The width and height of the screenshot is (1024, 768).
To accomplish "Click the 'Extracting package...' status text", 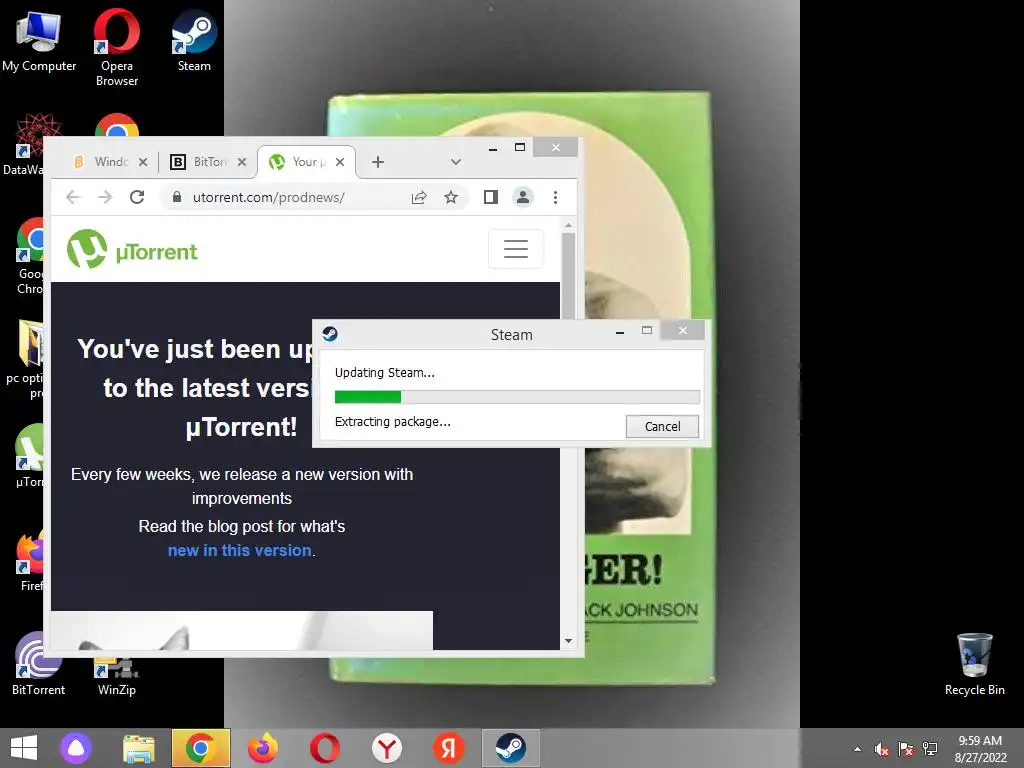I will tap(392, 422).
